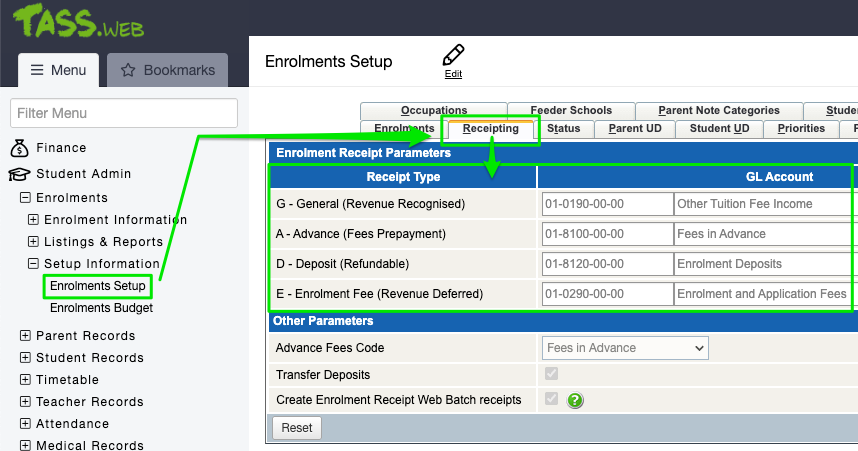This screenshot has width=858, height=451.
Task: Expand the Enrolment Information tree node
Action: (x=33, y=220)
